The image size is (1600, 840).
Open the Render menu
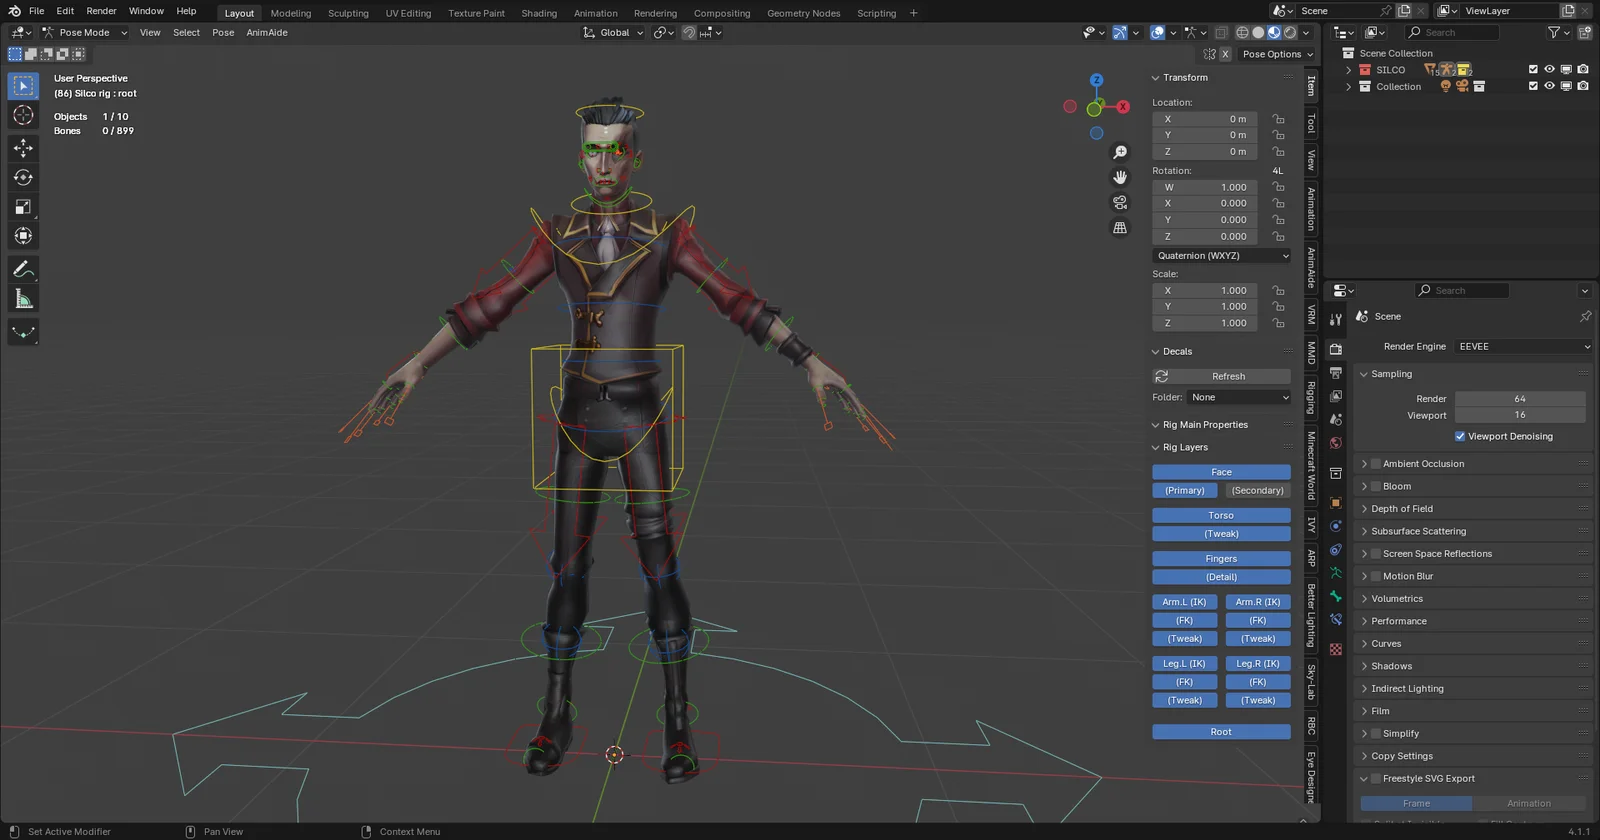point(101,11)
